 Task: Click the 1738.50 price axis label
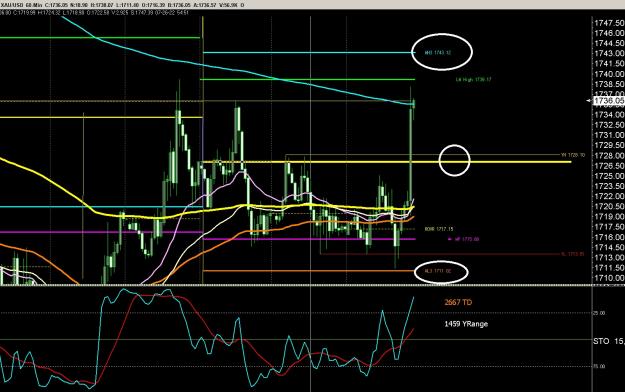(609, 84)
